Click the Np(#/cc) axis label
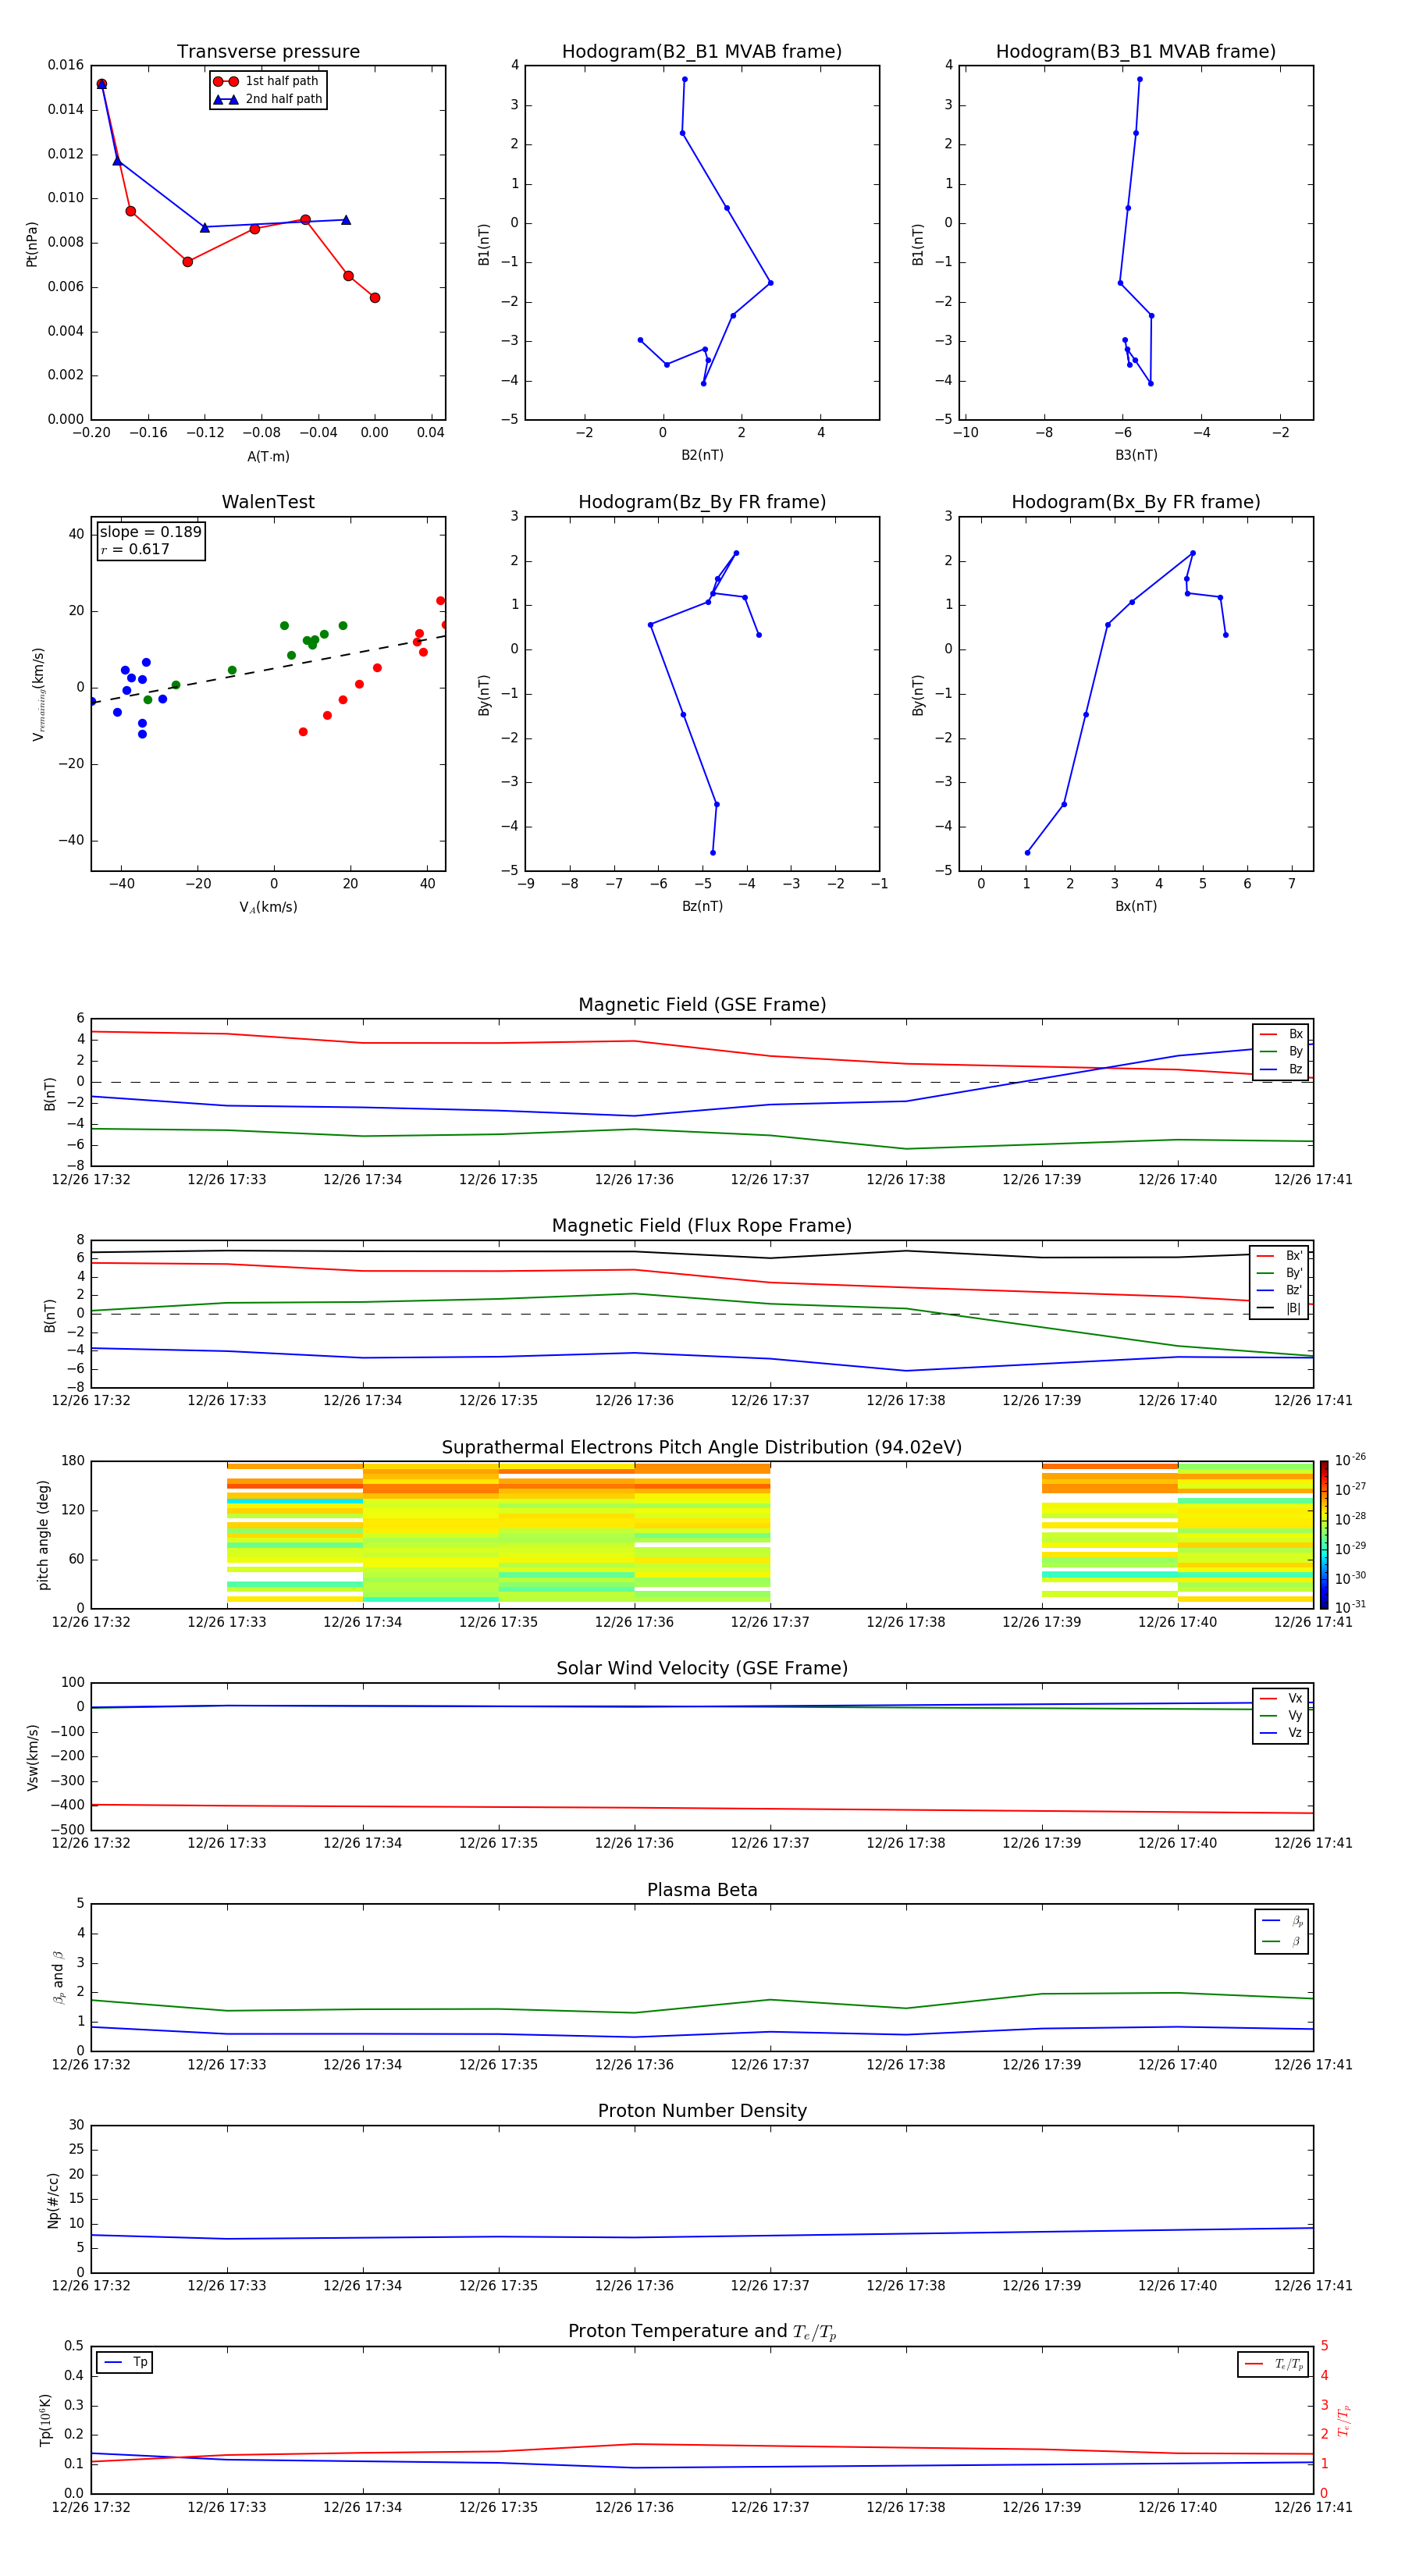This screenshot has width=1405, height=2576. pos(53,2200)
